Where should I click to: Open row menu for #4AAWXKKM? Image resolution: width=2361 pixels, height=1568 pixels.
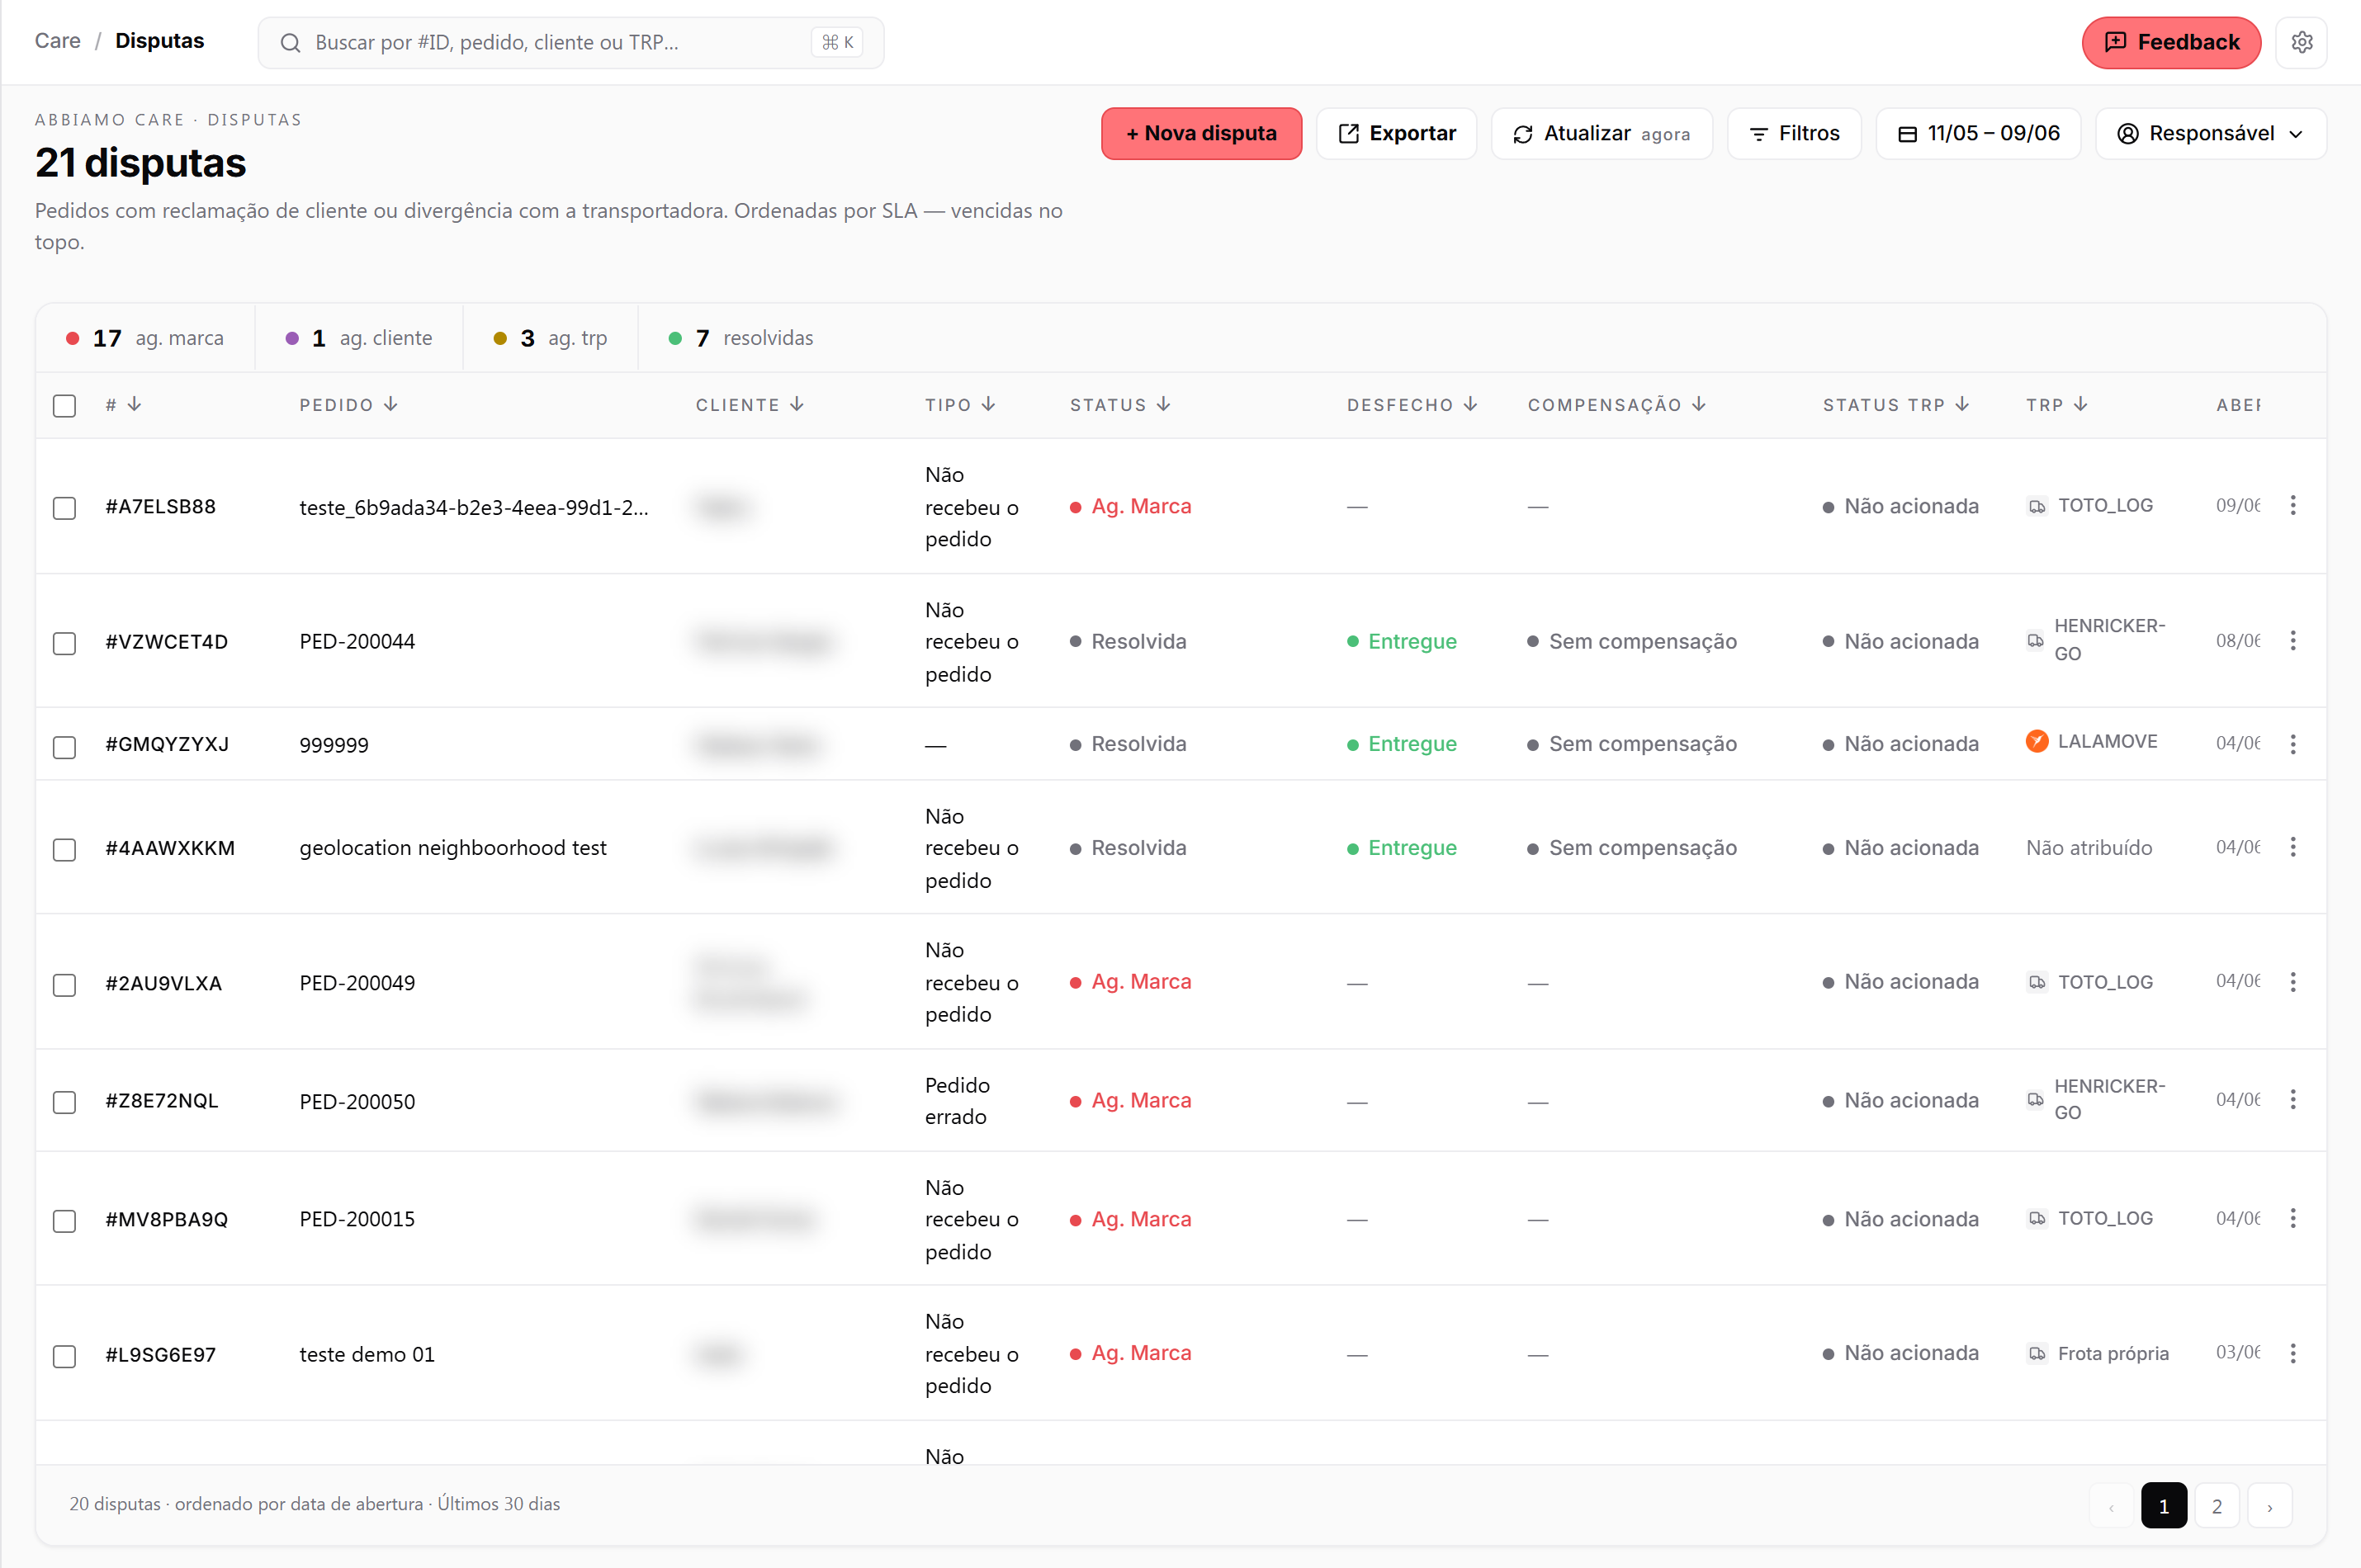[x=2293, y=848]
